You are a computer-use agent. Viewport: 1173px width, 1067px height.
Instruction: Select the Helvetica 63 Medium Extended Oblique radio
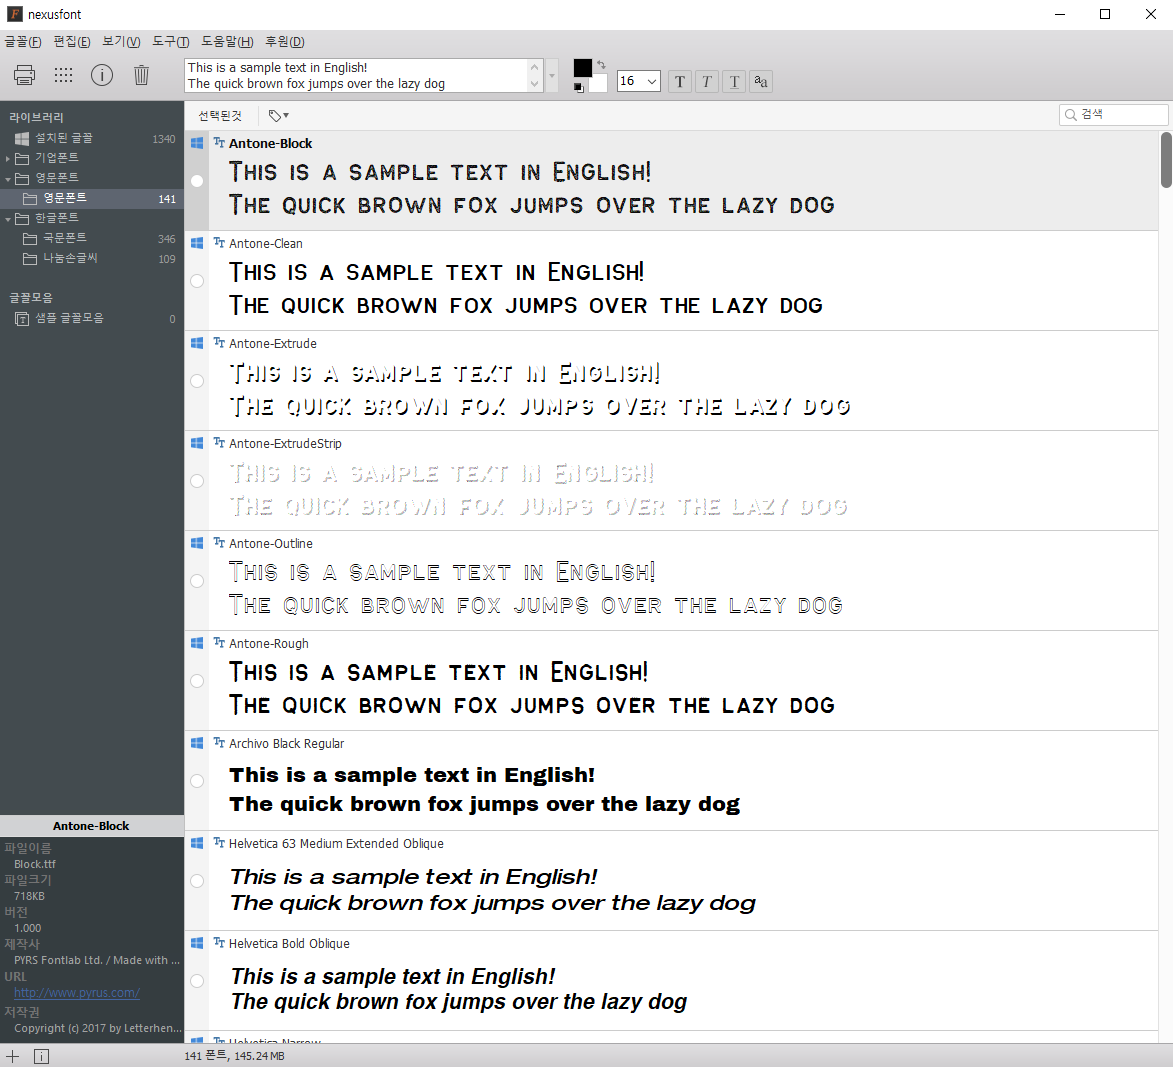click(x=197, y=881)
